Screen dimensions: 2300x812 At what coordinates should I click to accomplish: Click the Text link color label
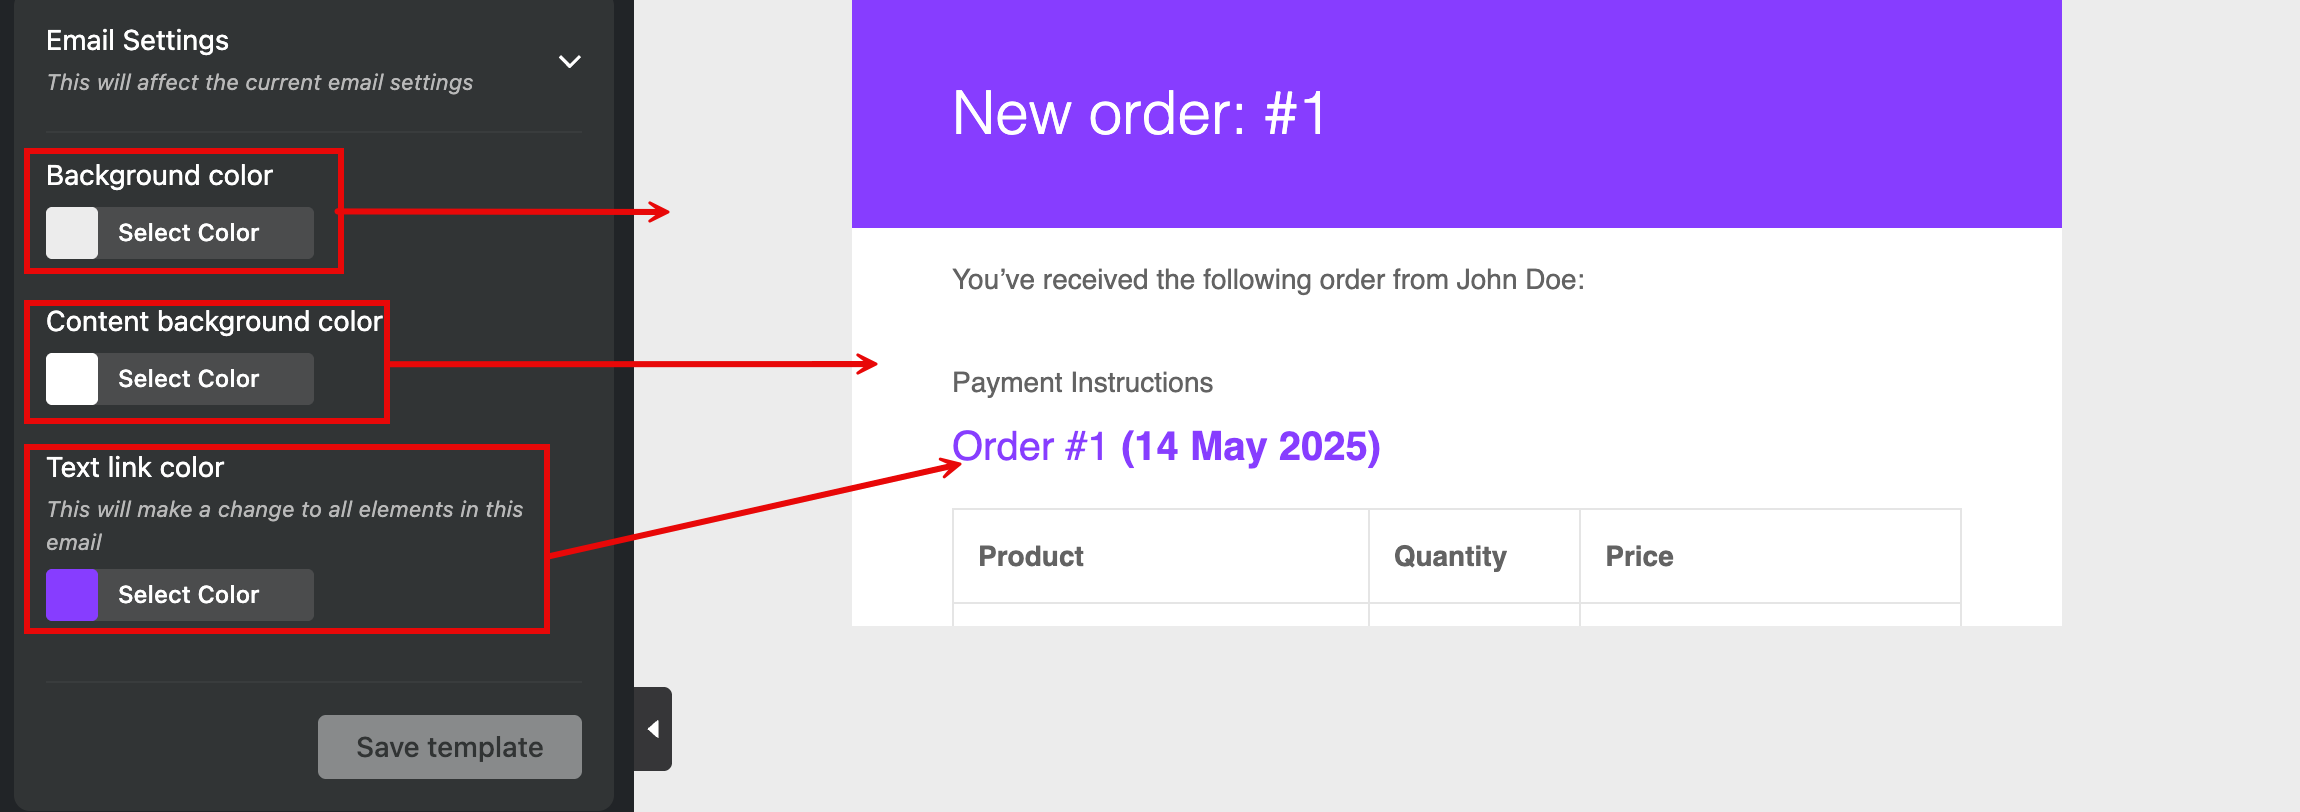coord(135,468)
